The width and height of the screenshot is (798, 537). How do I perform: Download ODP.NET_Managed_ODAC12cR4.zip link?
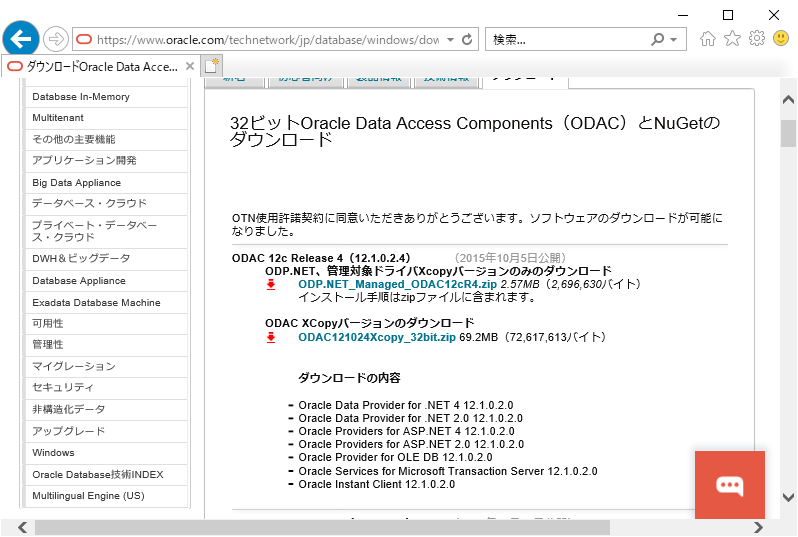397,284
